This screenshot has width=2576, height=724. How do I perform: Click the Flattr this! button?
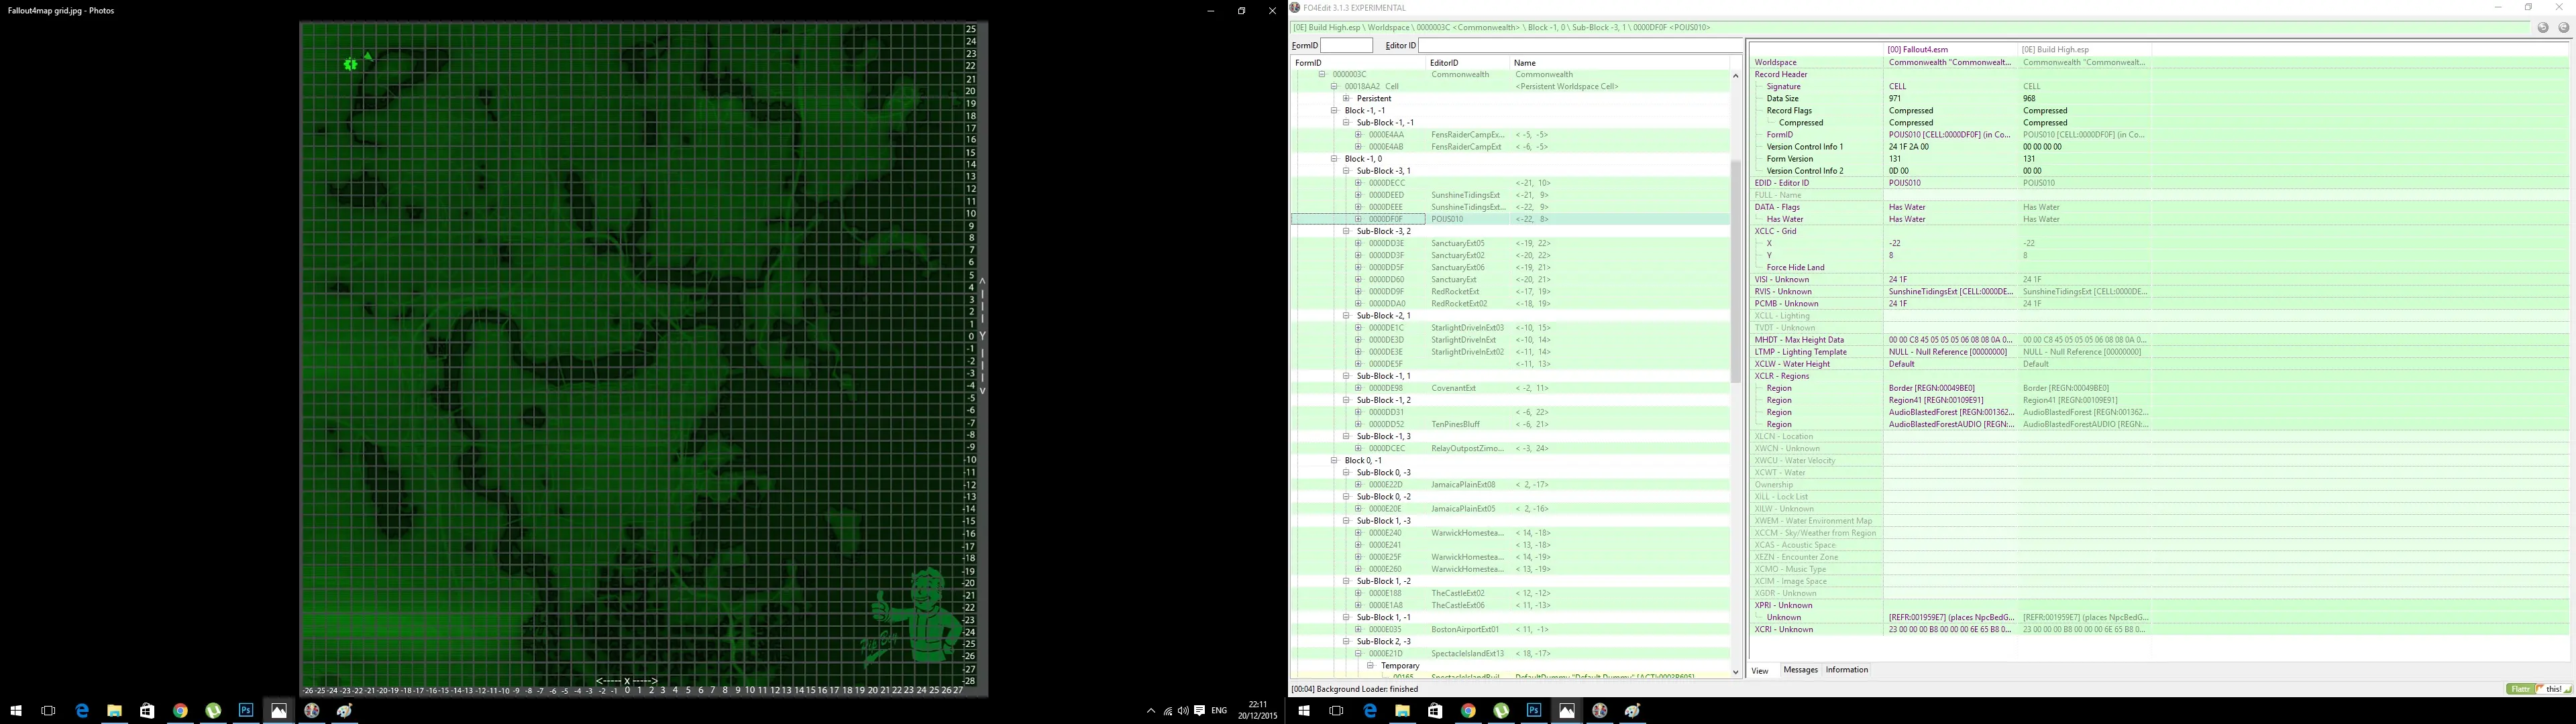(x=2539, y=689)
